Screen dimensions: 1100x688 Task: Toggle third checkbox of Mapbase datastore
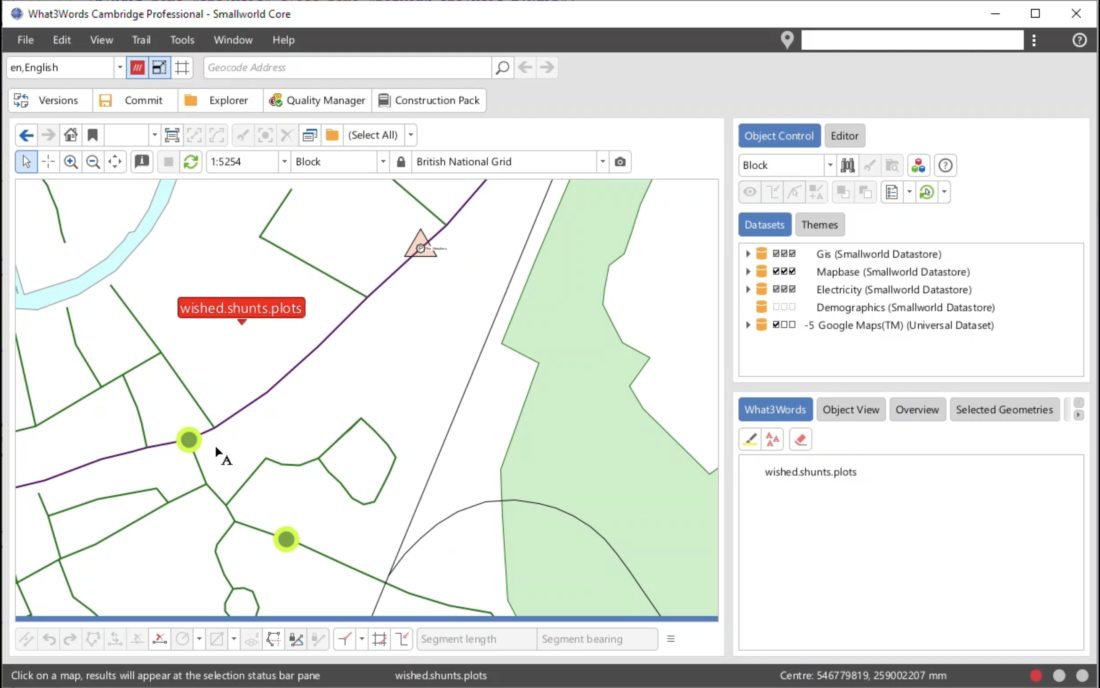click(792, 271)
